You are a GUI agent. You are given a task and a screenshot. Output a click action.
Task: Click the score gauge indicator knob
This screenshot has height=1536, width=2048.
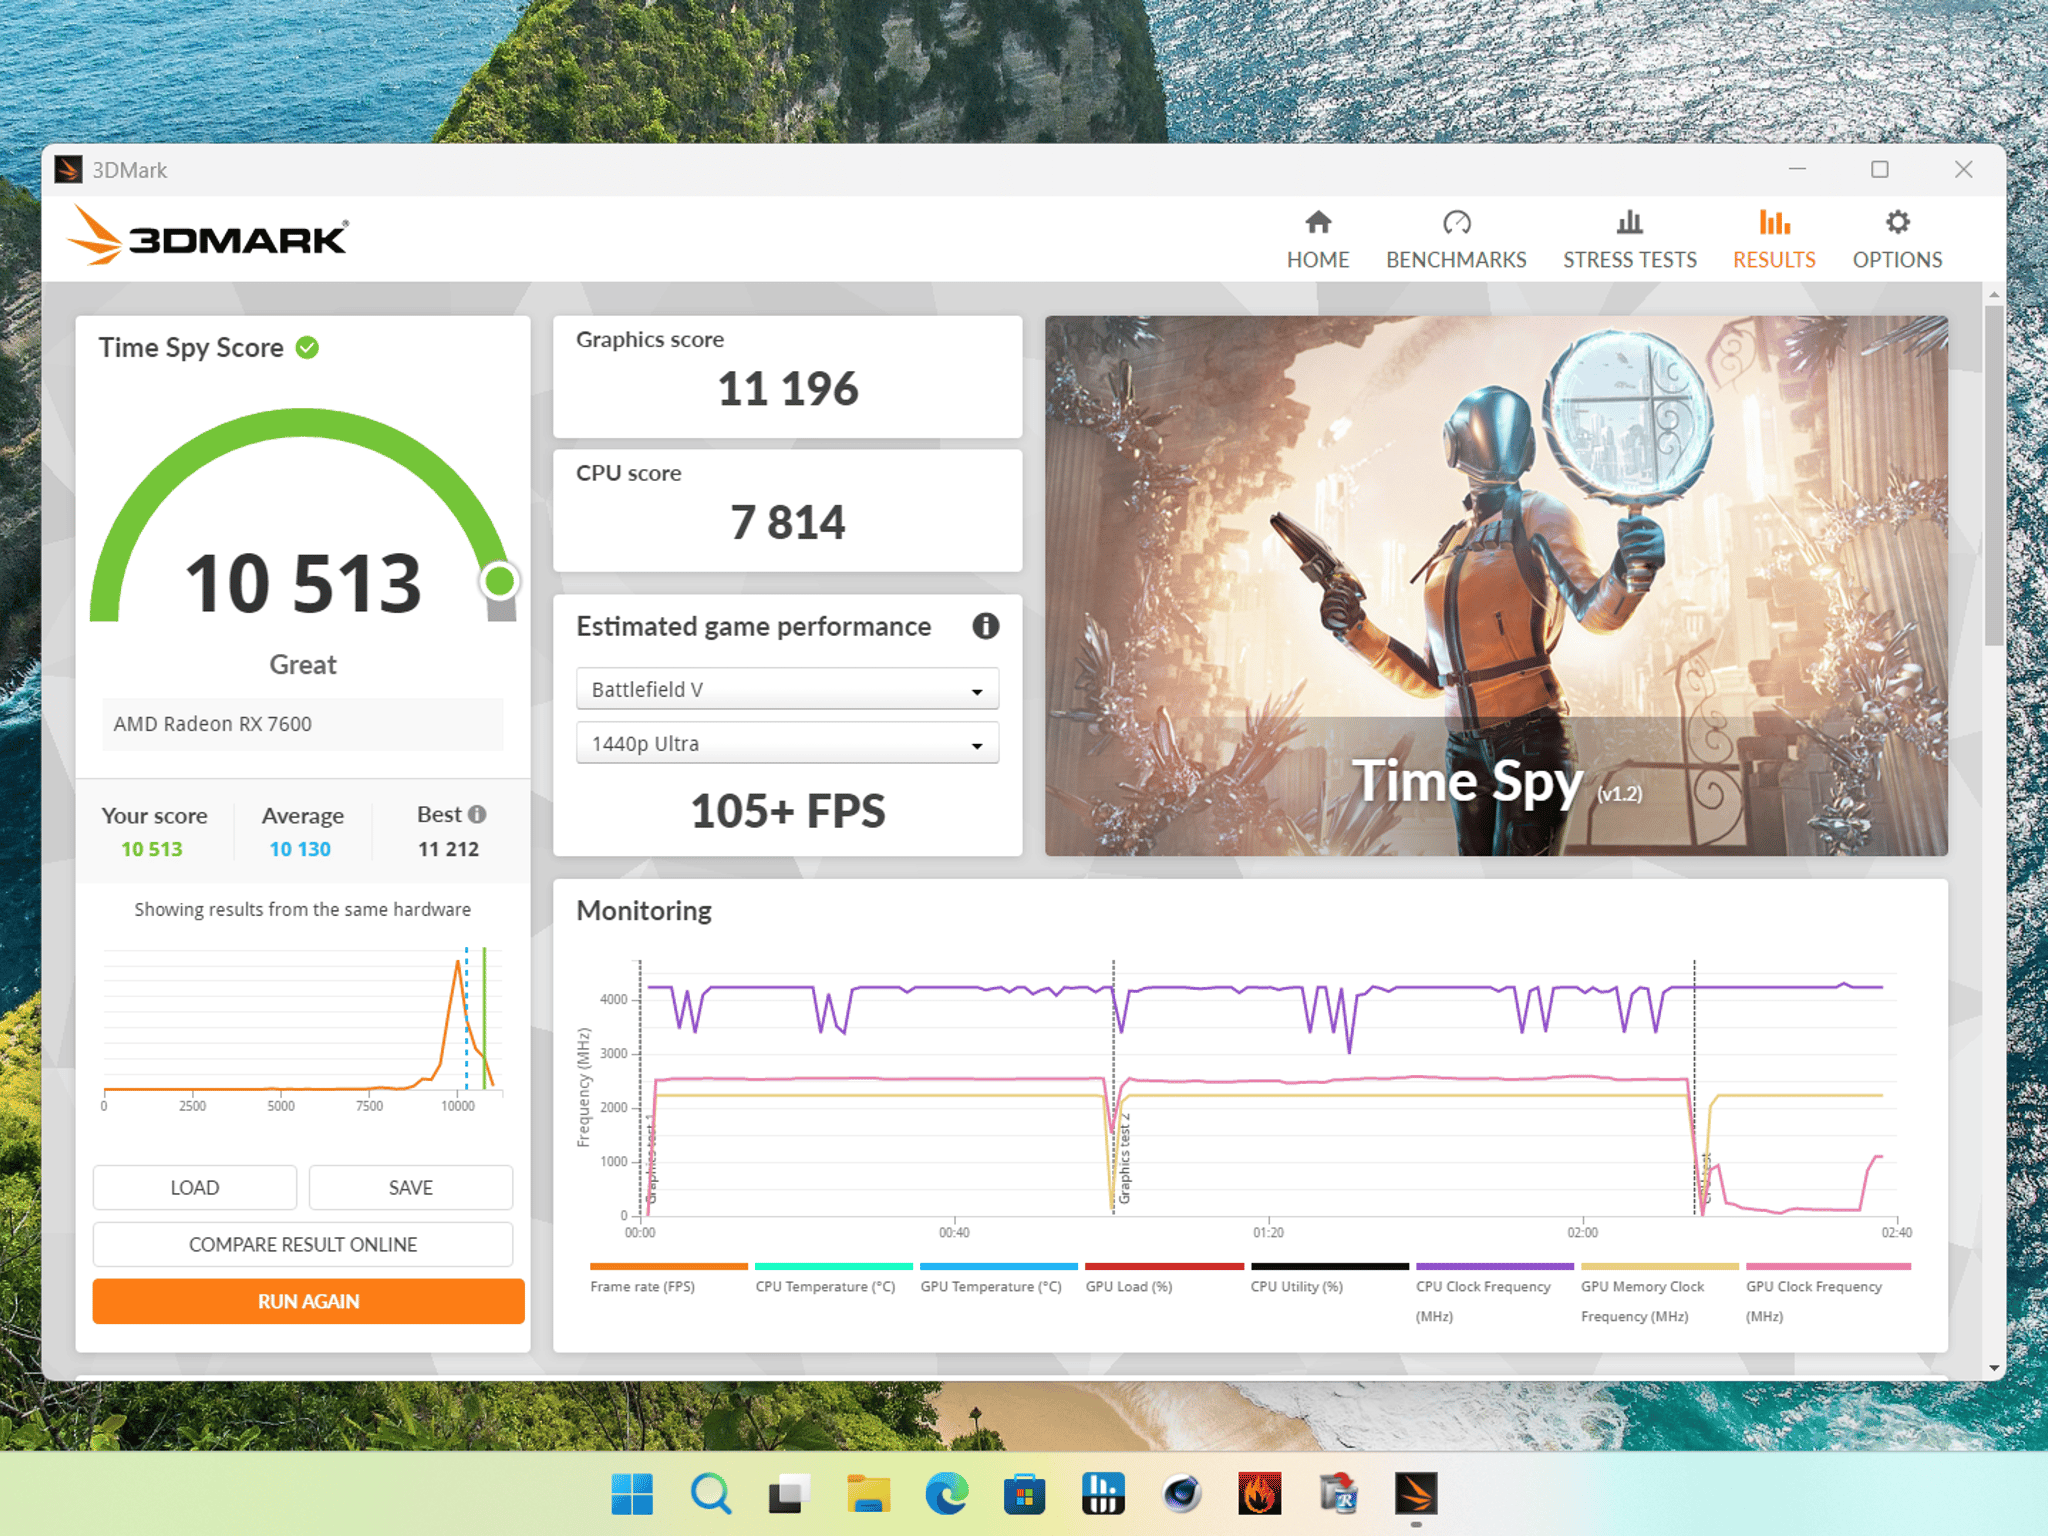499,581
